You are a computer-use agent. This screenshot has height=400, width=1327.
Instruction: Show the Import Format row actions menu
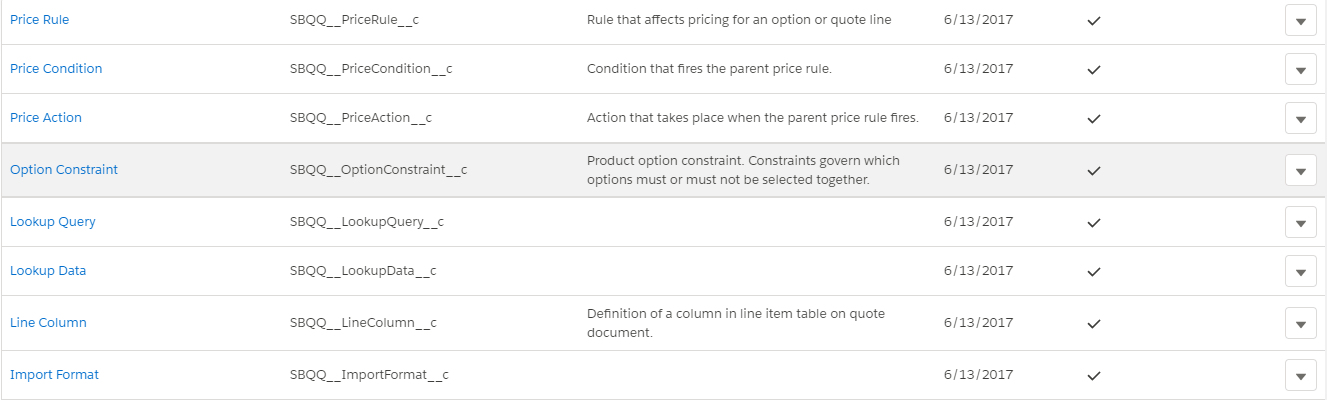(1300, 376)
